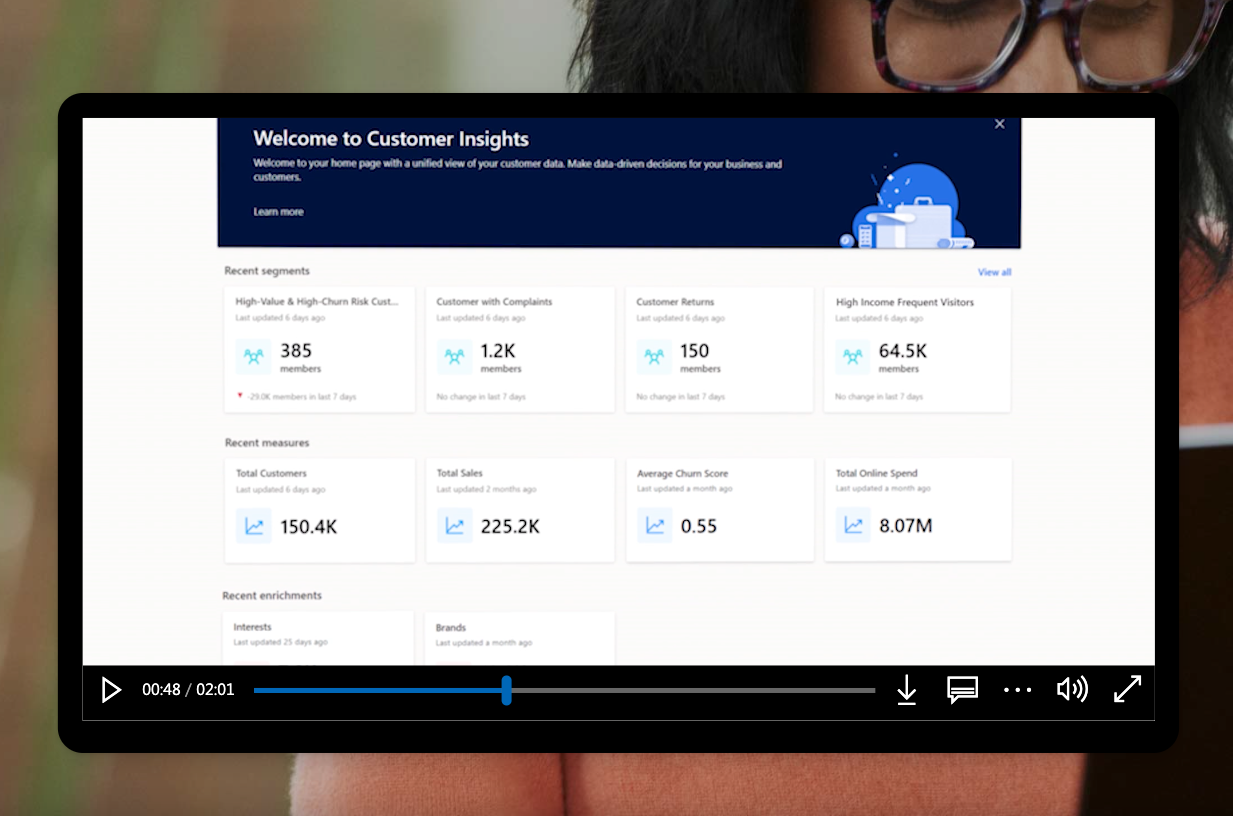Click chart icon beside 225.2K
Image resolution: width=1233 pixels, height=816 pixels.
click(x=455, y=526)
